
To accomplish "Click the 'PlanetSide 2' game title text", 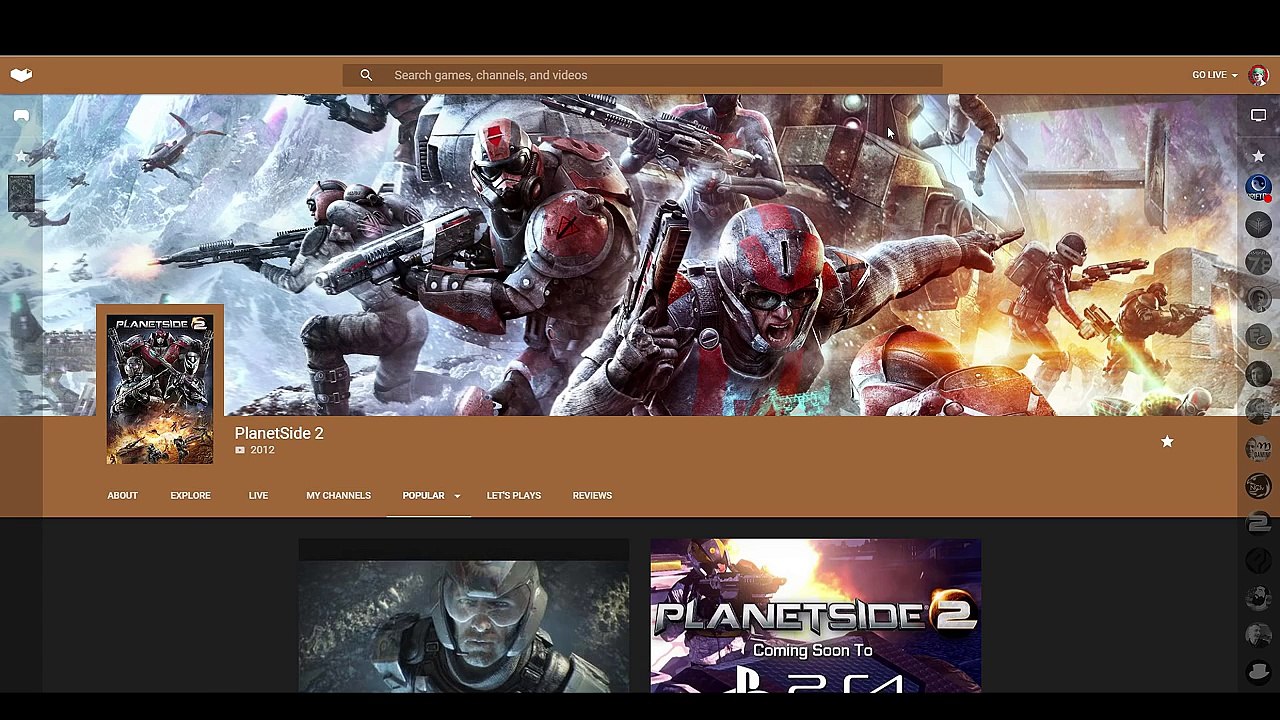I will [279, 433].
